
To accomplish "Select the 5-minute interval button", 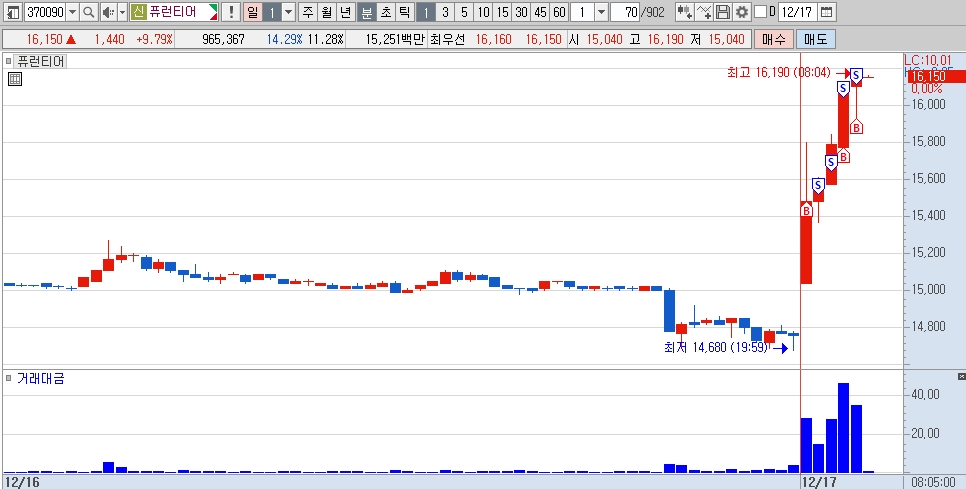I will coord(465,12).
